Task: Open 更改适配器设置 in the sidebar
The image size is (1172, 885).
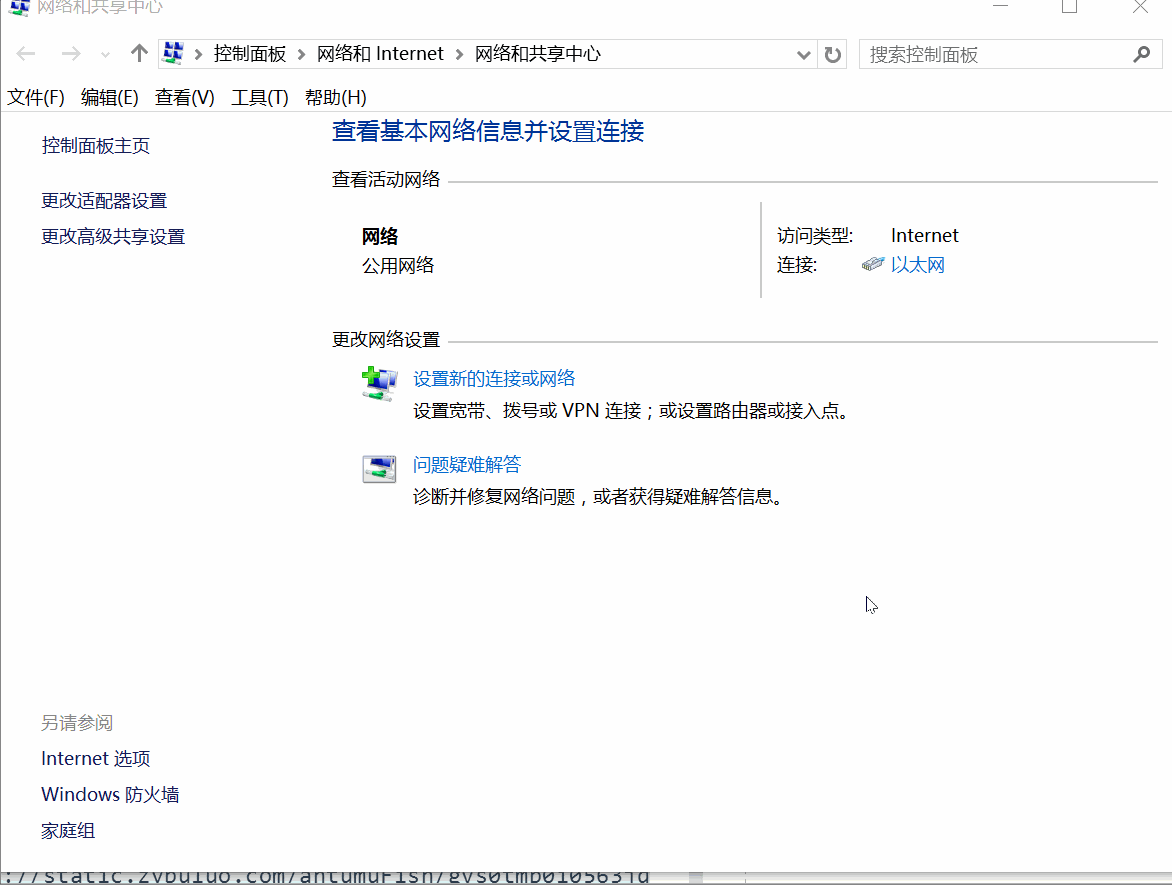Action: point(103,200)
